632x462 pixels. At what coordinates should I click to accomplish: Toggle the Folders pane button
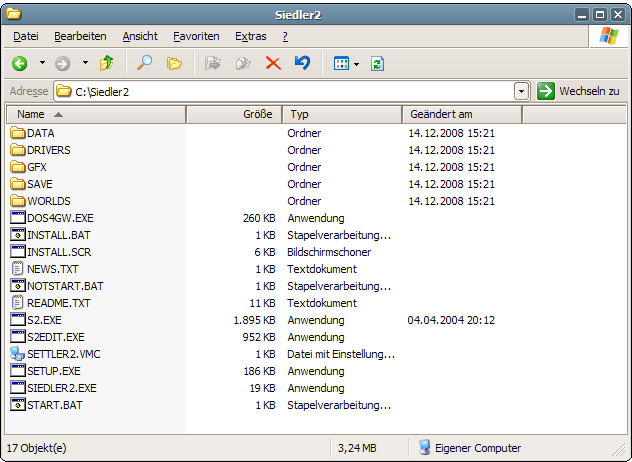(x=174, y=63)
